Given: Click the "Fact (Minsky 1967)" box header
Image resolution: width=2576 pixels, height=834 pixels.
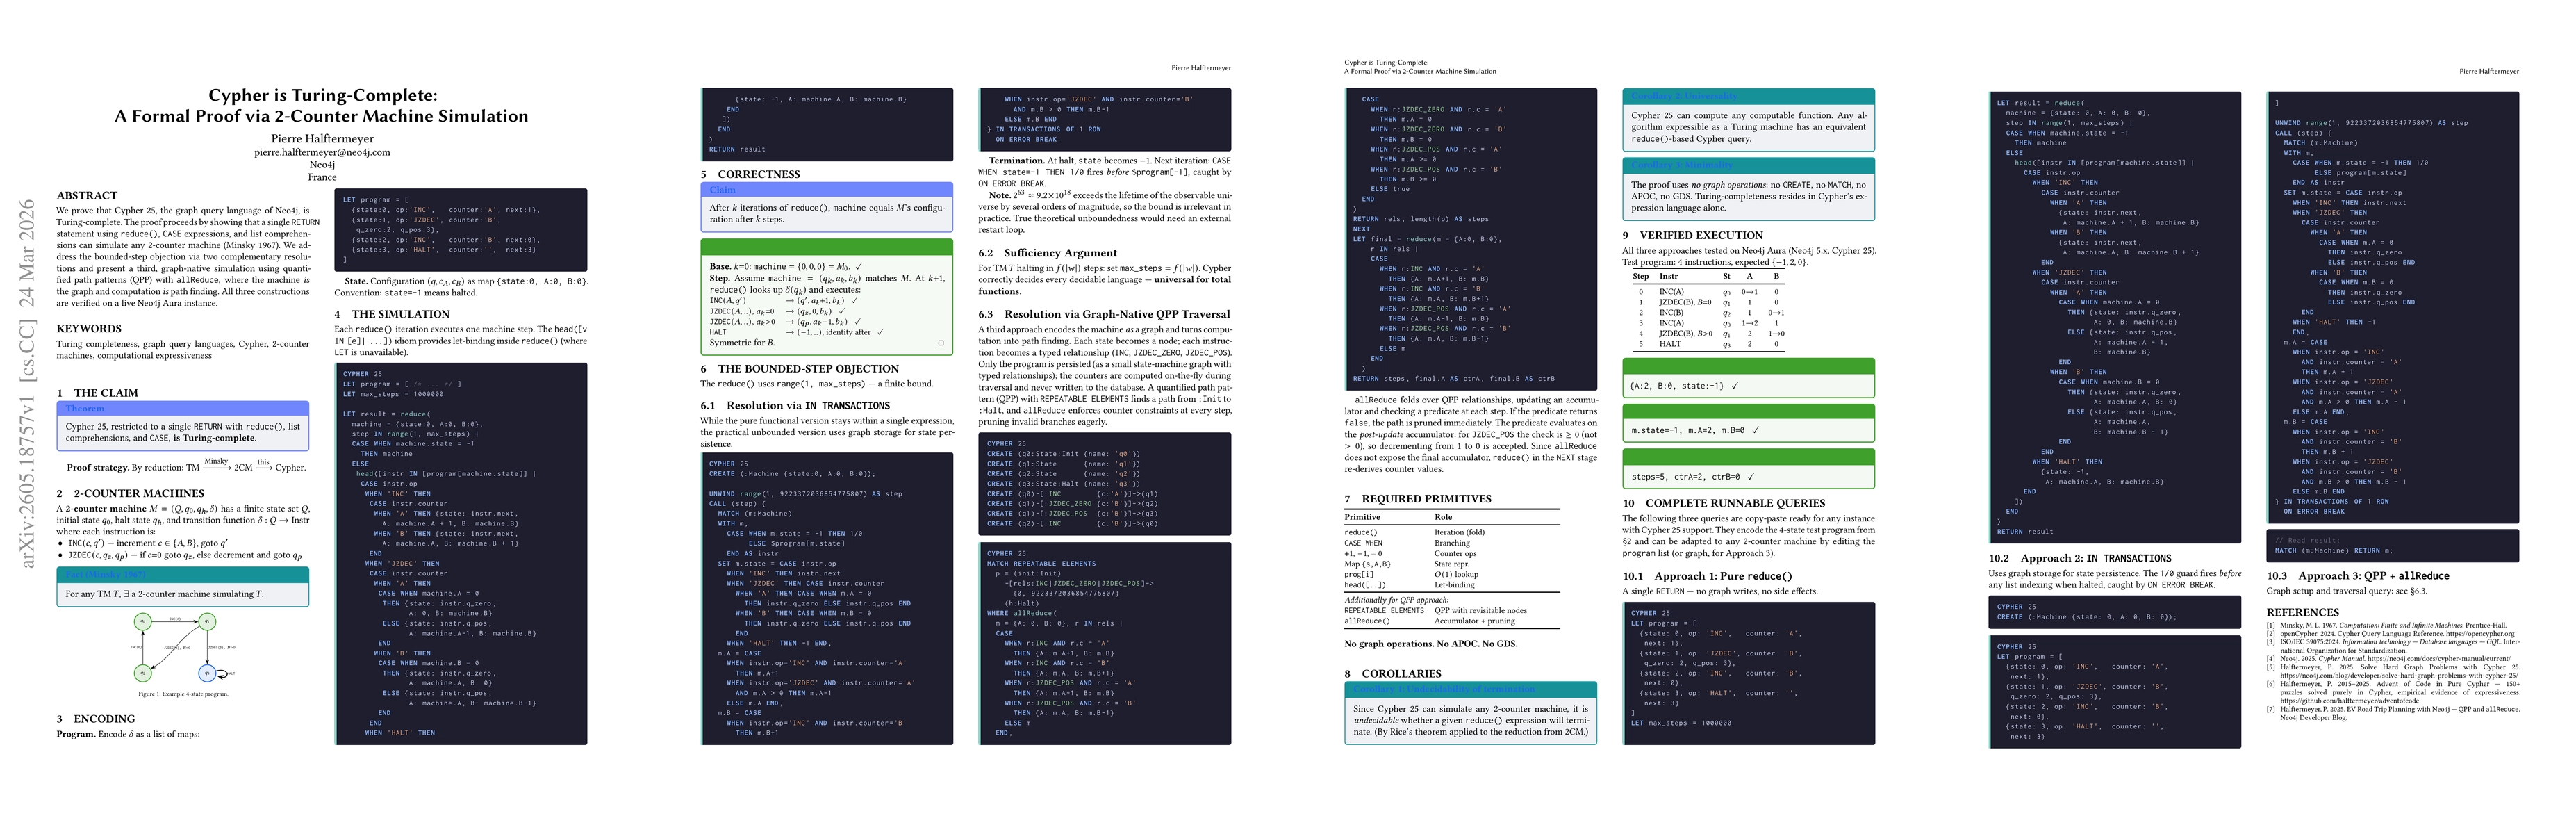Looking at the screenshot, I should pyautogui.click(x=183, y=574).
